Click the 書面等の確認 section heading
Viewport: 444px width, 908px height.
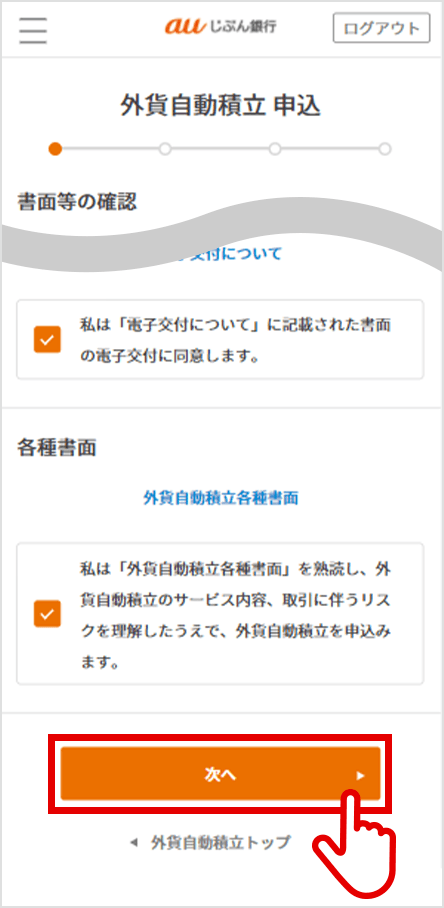77,203
